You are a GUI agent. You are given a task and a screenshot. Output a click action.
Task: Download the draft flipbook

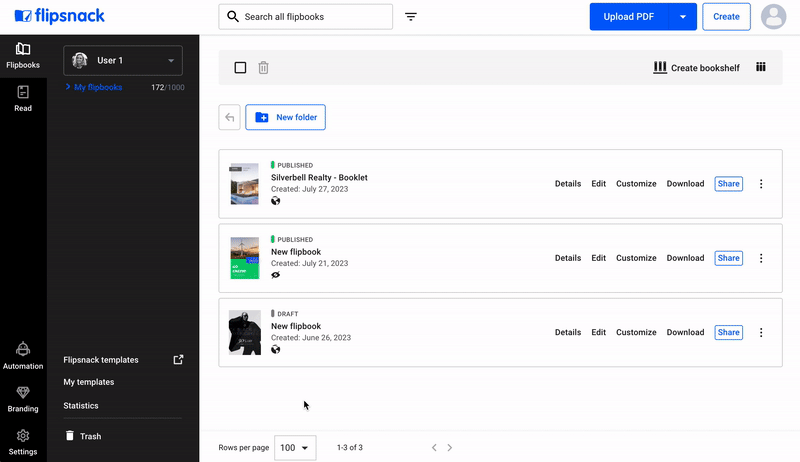pyautogui.click(x=685, y=332)
